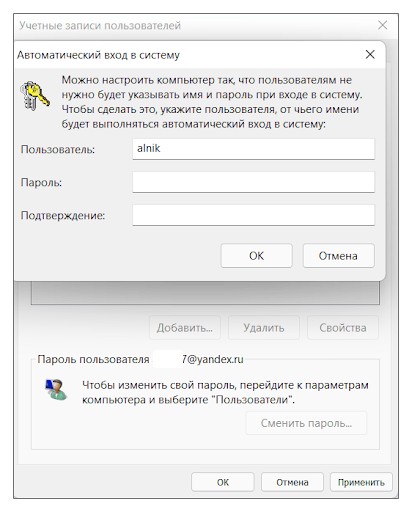Screen dimensions: 412x512
Task: Open Свойства of the selected user
Action: pyautogui.click(x=343, y=328)
